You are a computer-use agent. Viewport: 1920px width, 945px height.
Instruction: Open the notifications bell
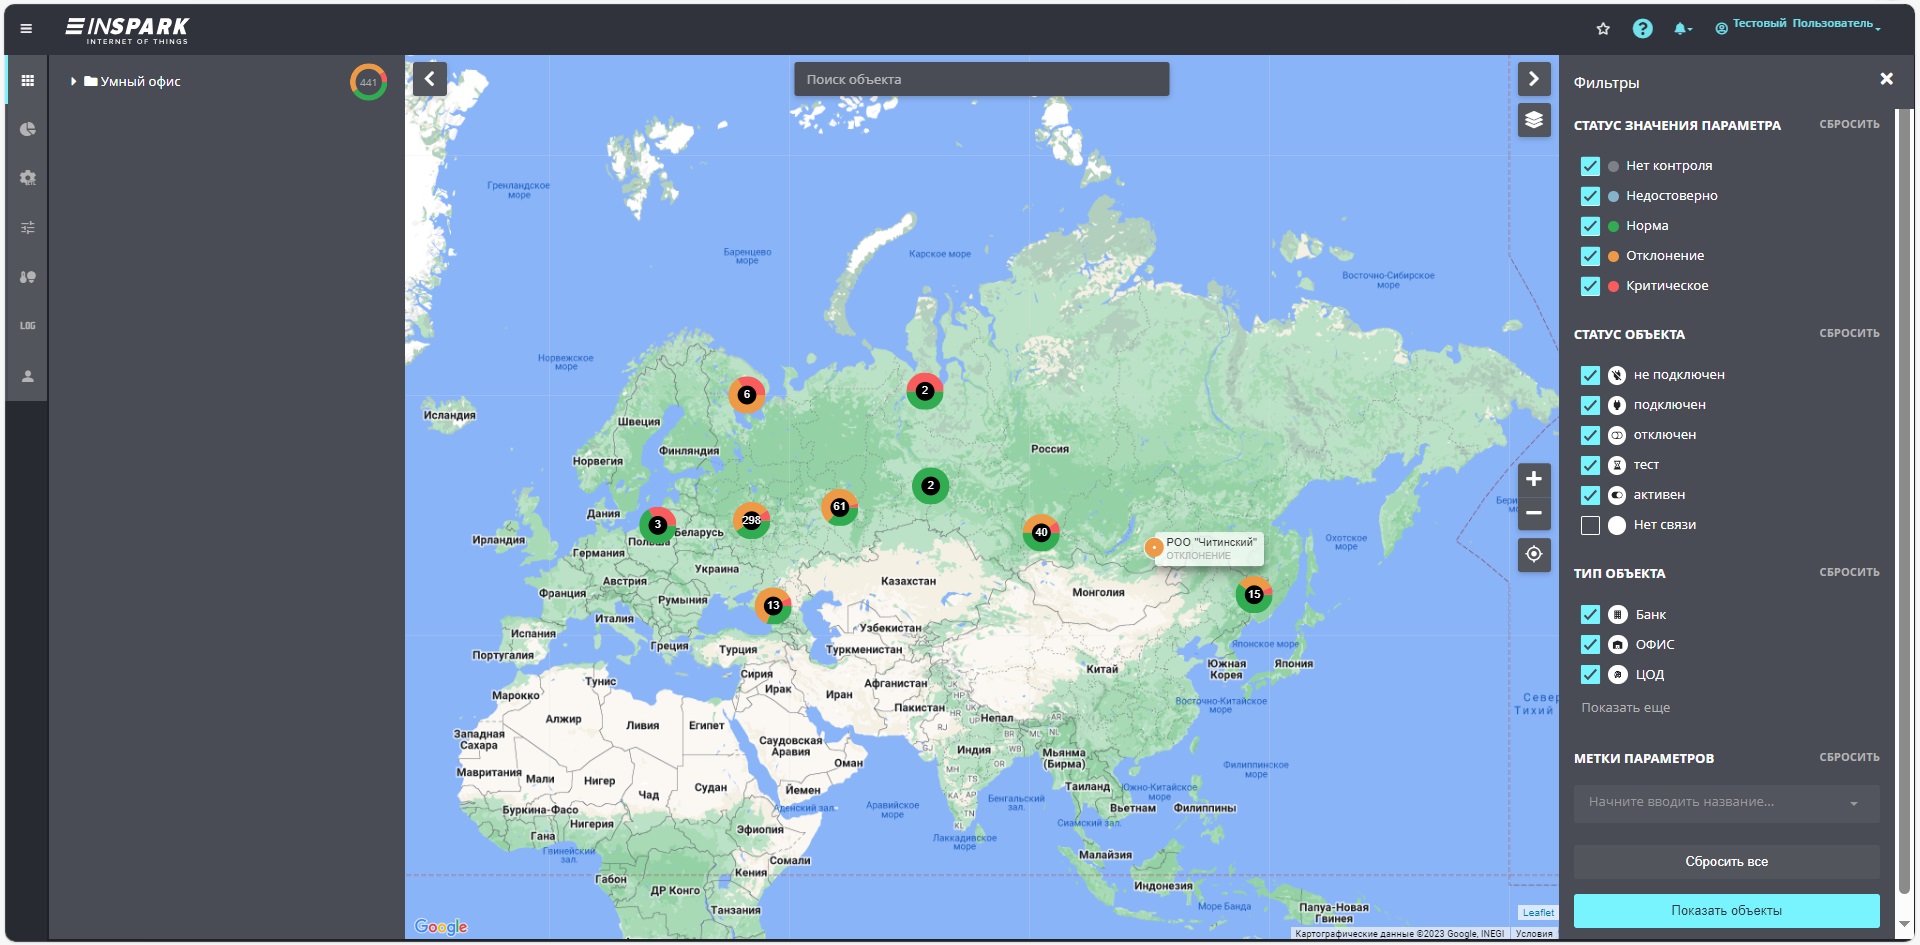[x=1681, y=29]
